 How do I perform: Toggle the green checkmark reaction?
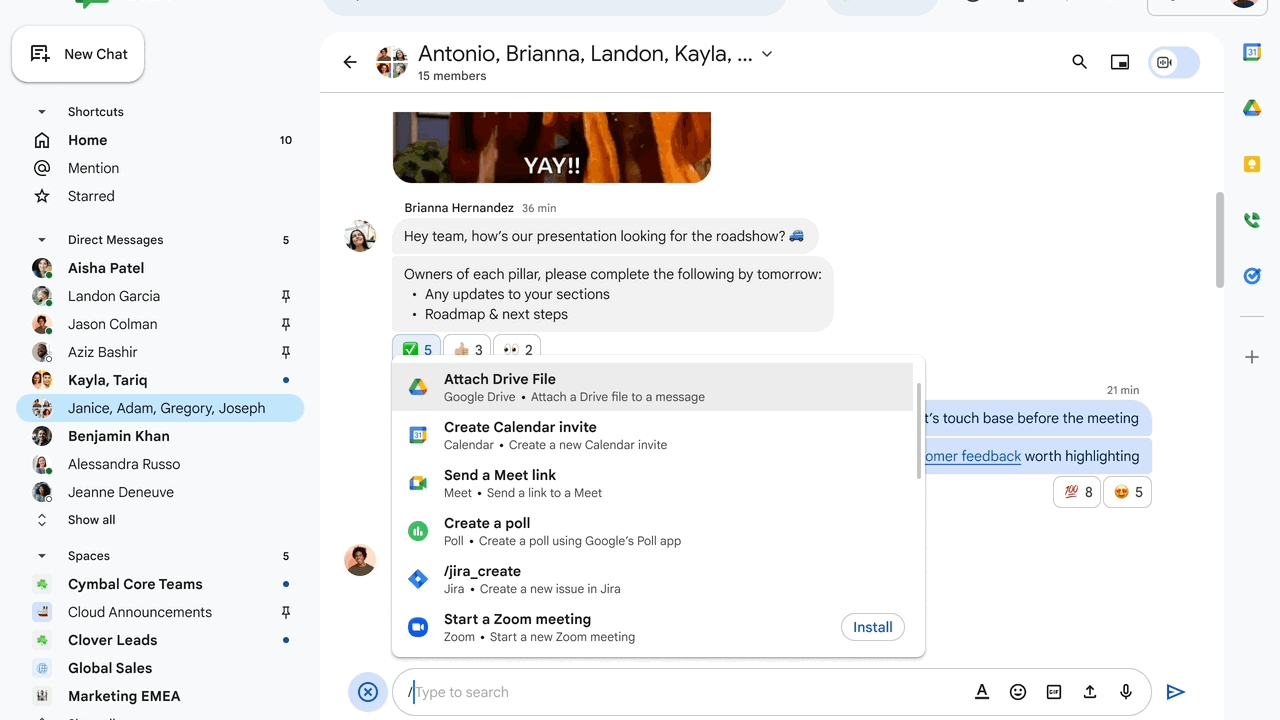click(x=416, y=349)
